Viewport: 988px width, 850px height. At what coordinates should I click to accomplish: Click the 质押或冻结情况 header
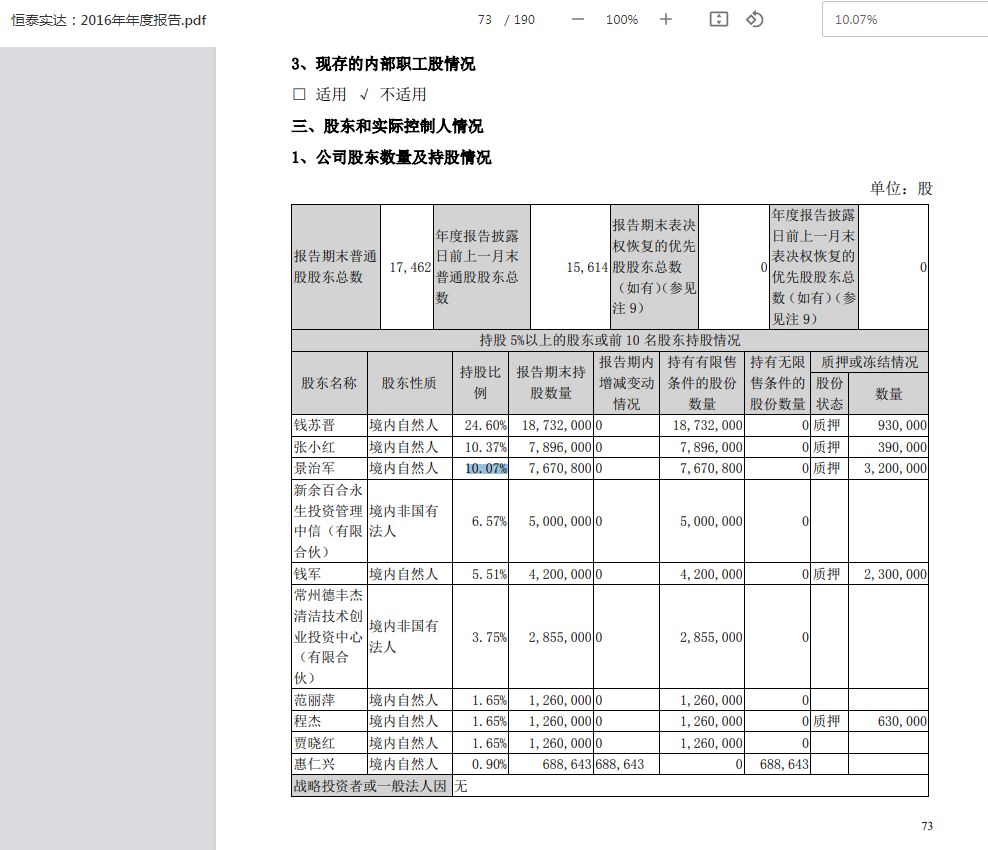[x=869, y=362]
